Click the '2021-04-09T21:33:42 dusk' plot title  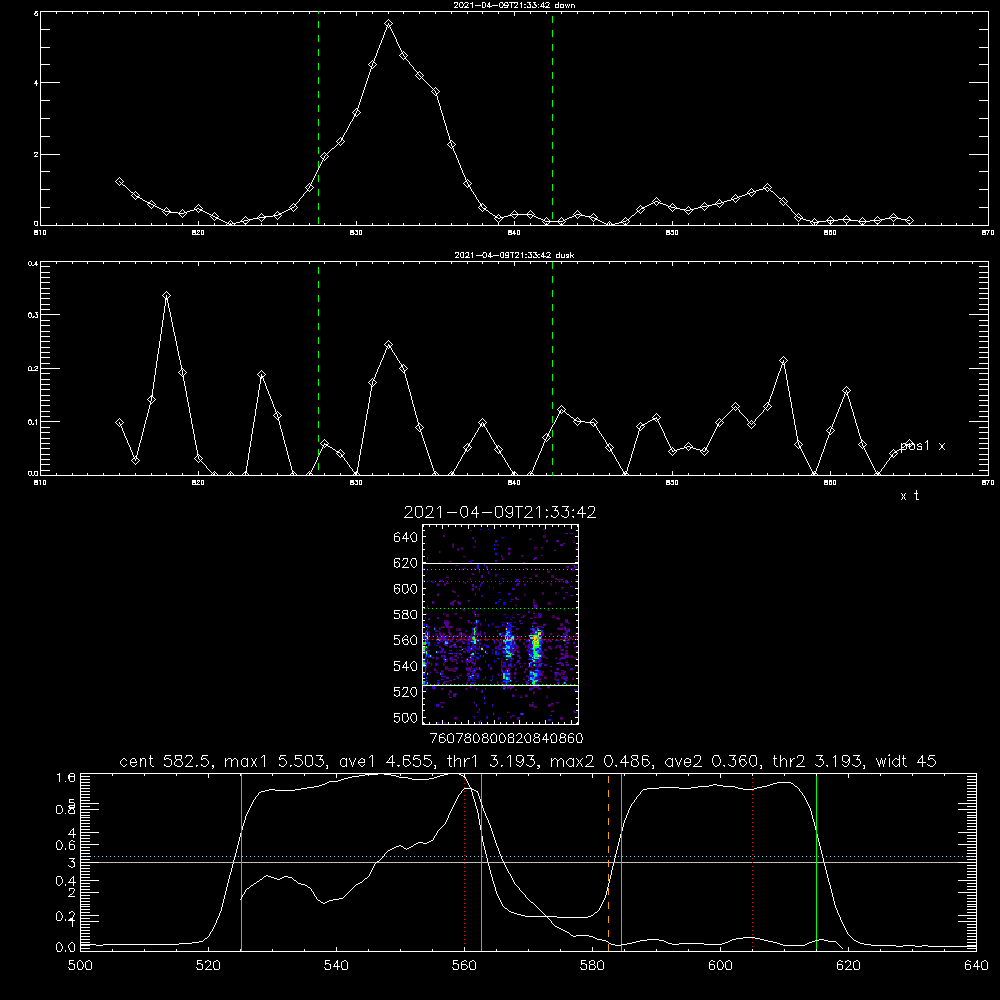514,255
